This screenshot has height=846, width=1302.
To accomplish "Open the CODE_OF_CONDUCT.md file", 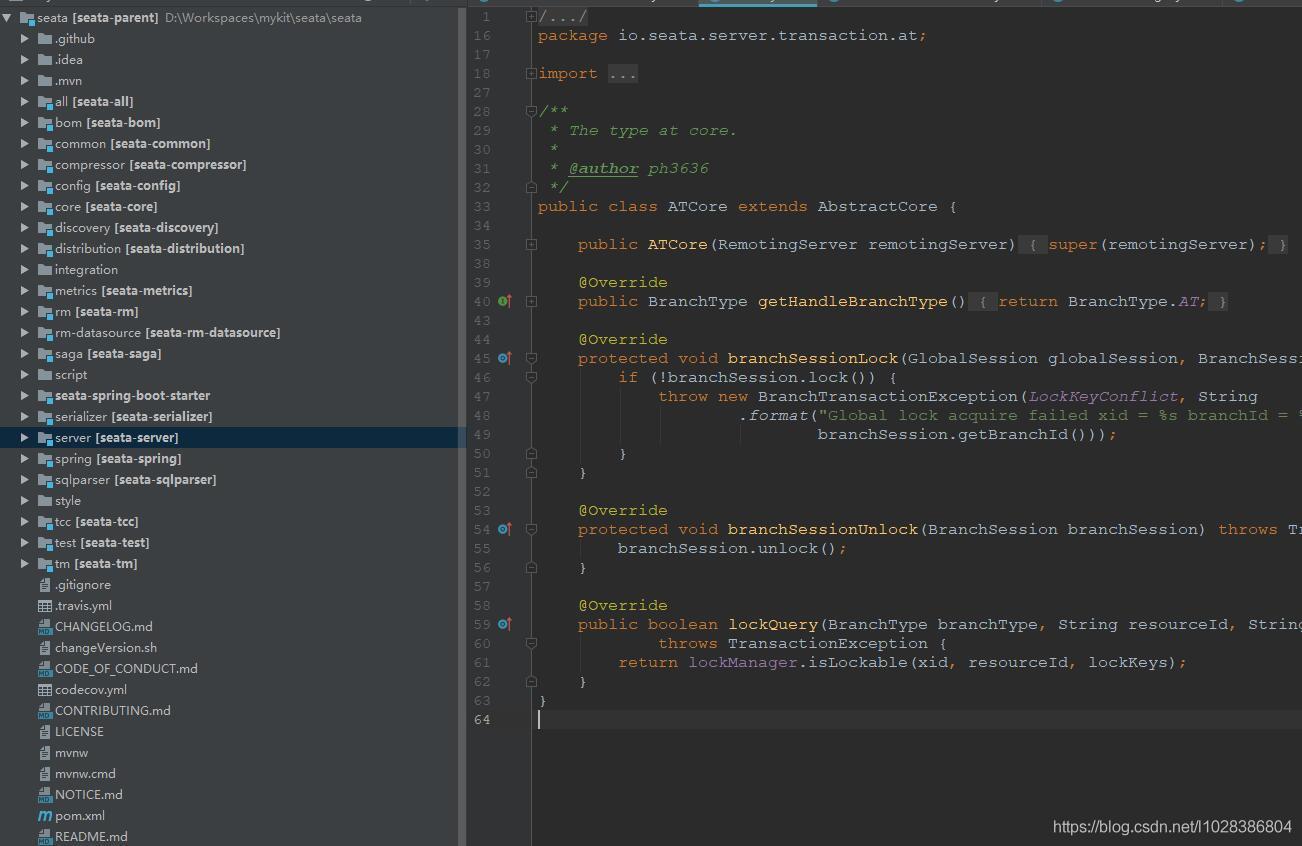I will pos(126,668).
